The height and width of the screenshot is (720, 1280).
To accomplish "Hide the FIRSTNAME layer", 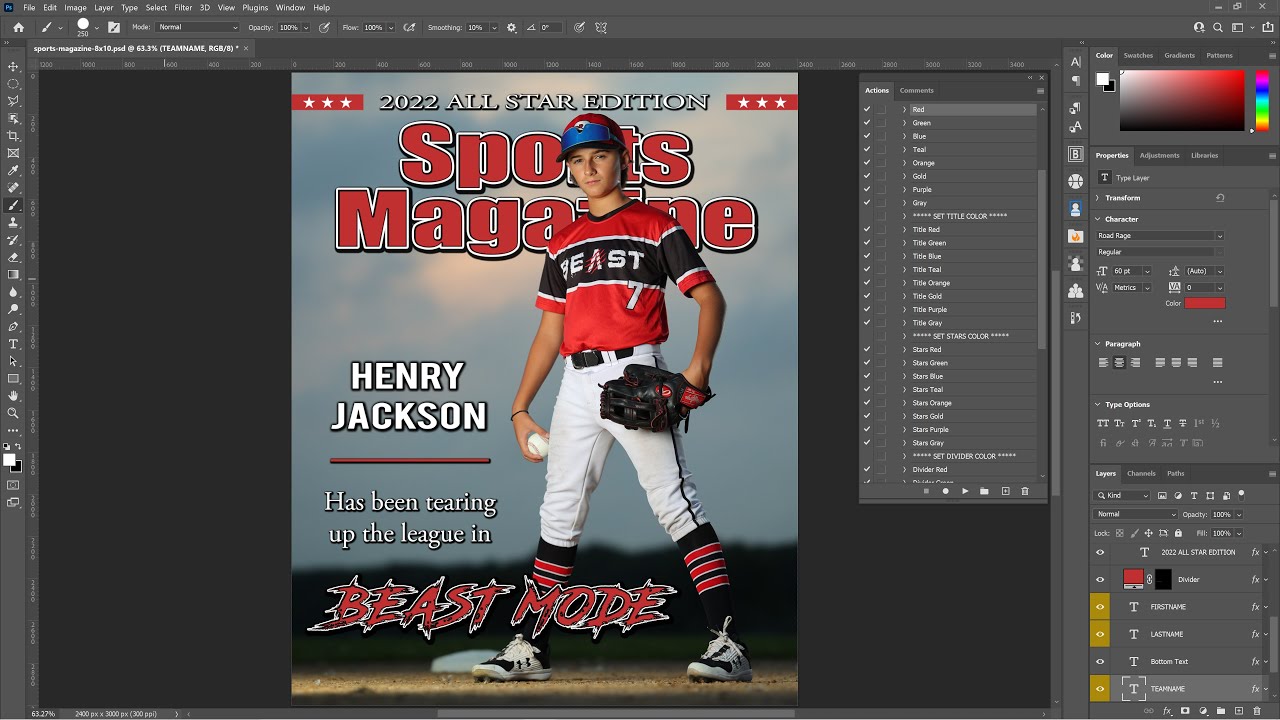I will 1100,607.
